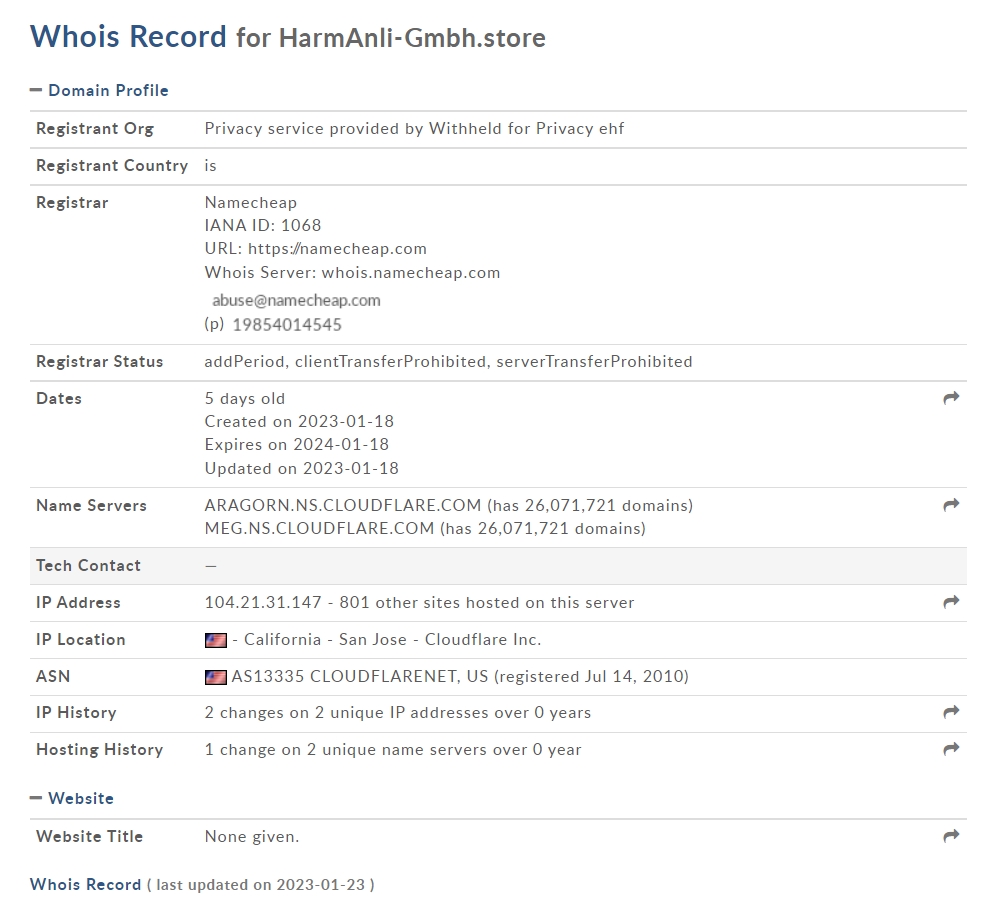Click the Whois Record heading at the top

pyautogui.click(x=128, y=36)
